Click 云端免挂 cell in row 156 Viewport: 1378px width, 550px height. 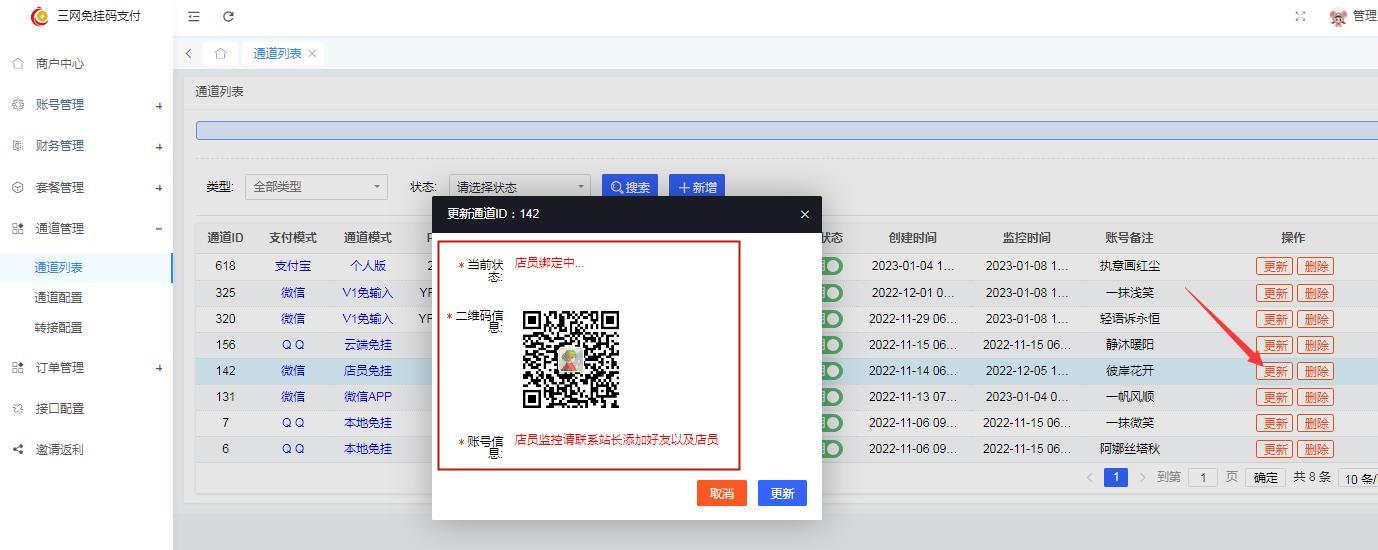(368, 345)
